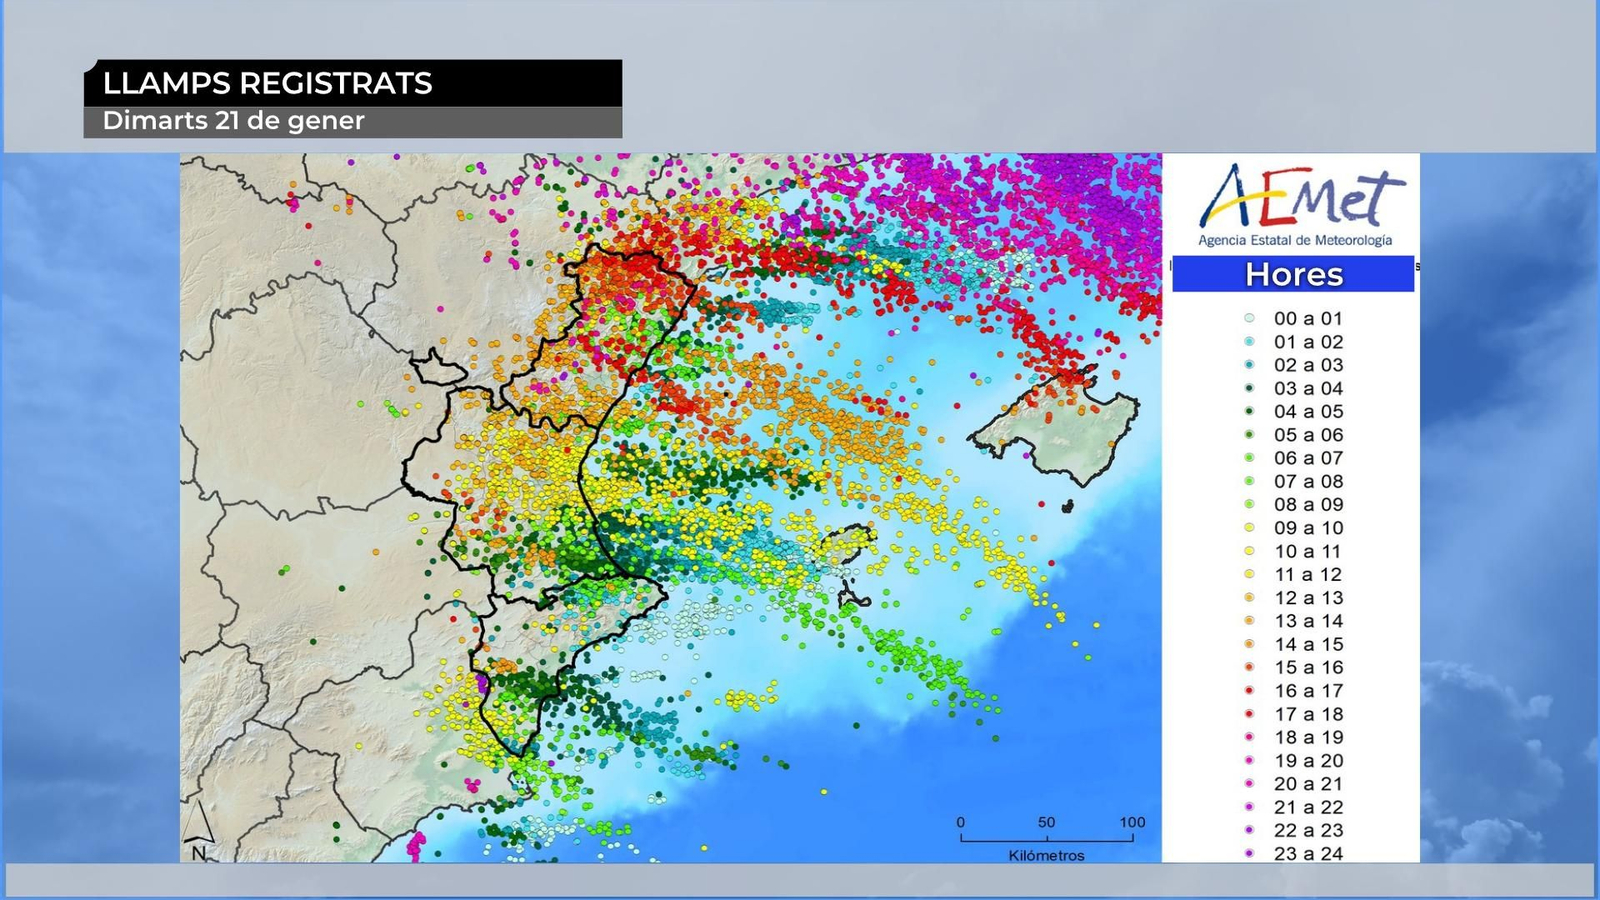
Task: Click the north arrow compass on map
Action: (199, 829)
